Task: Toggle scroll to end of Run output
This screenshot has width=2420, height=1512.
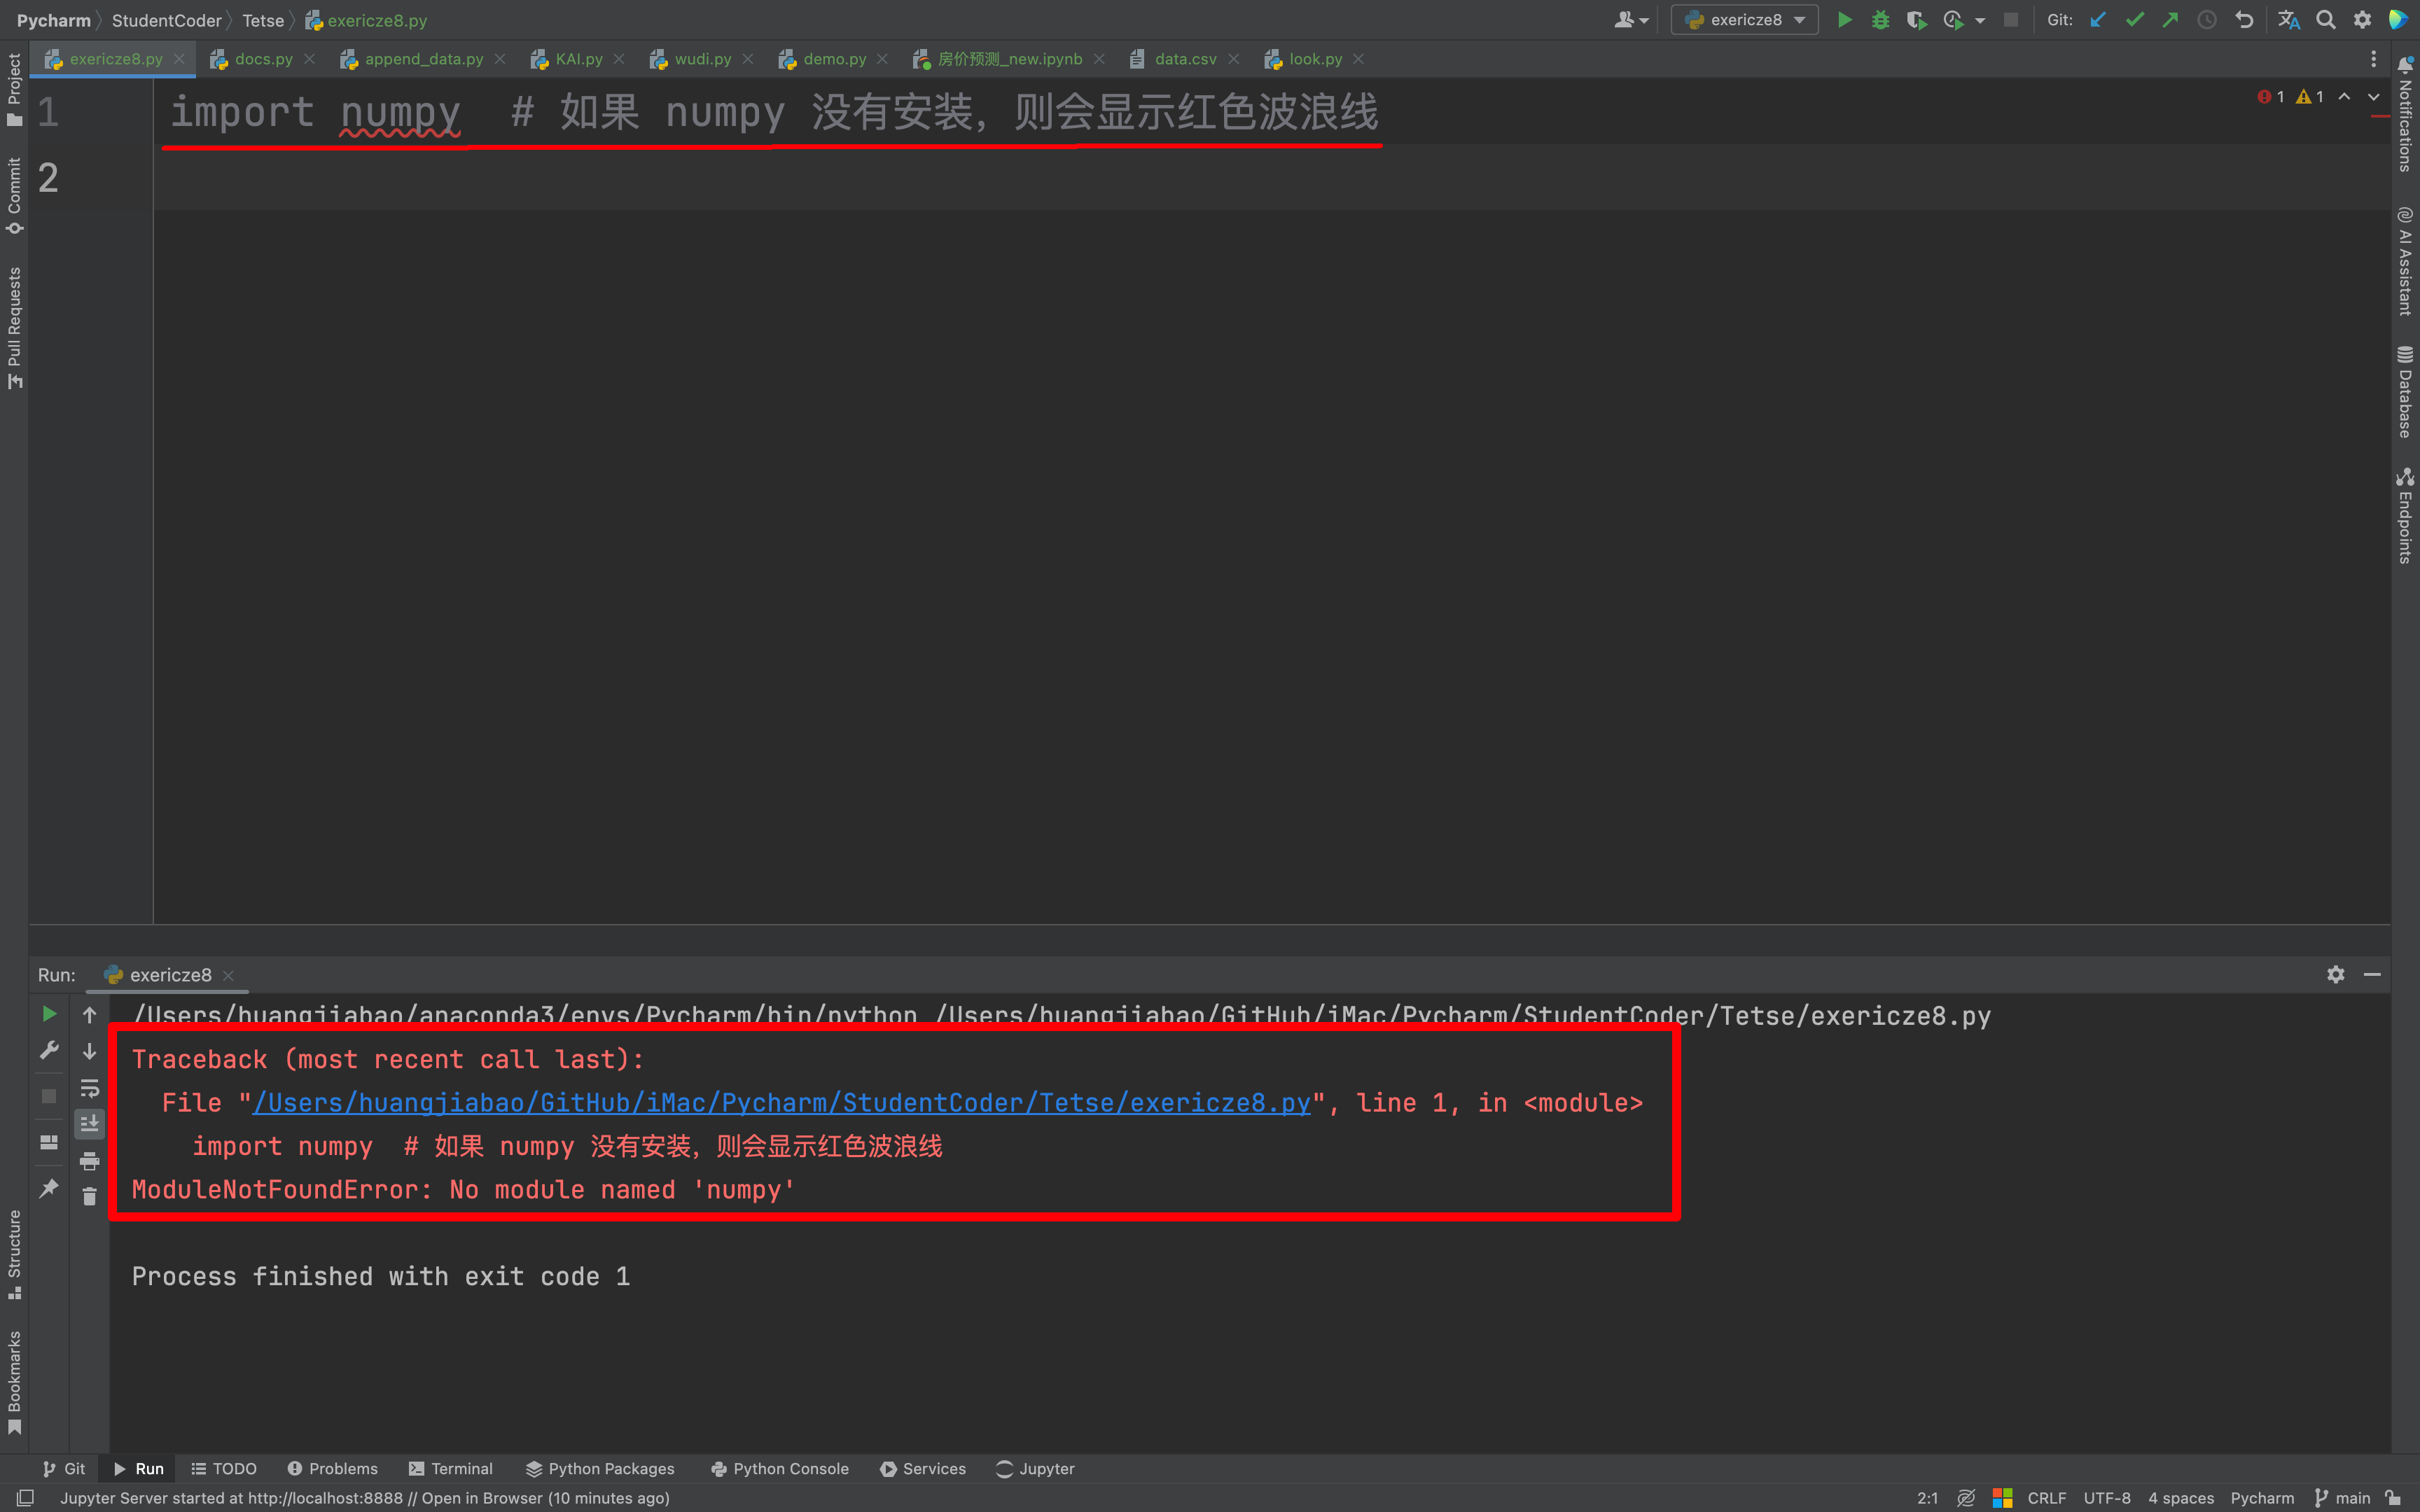Action: (x=89, y=1124)
